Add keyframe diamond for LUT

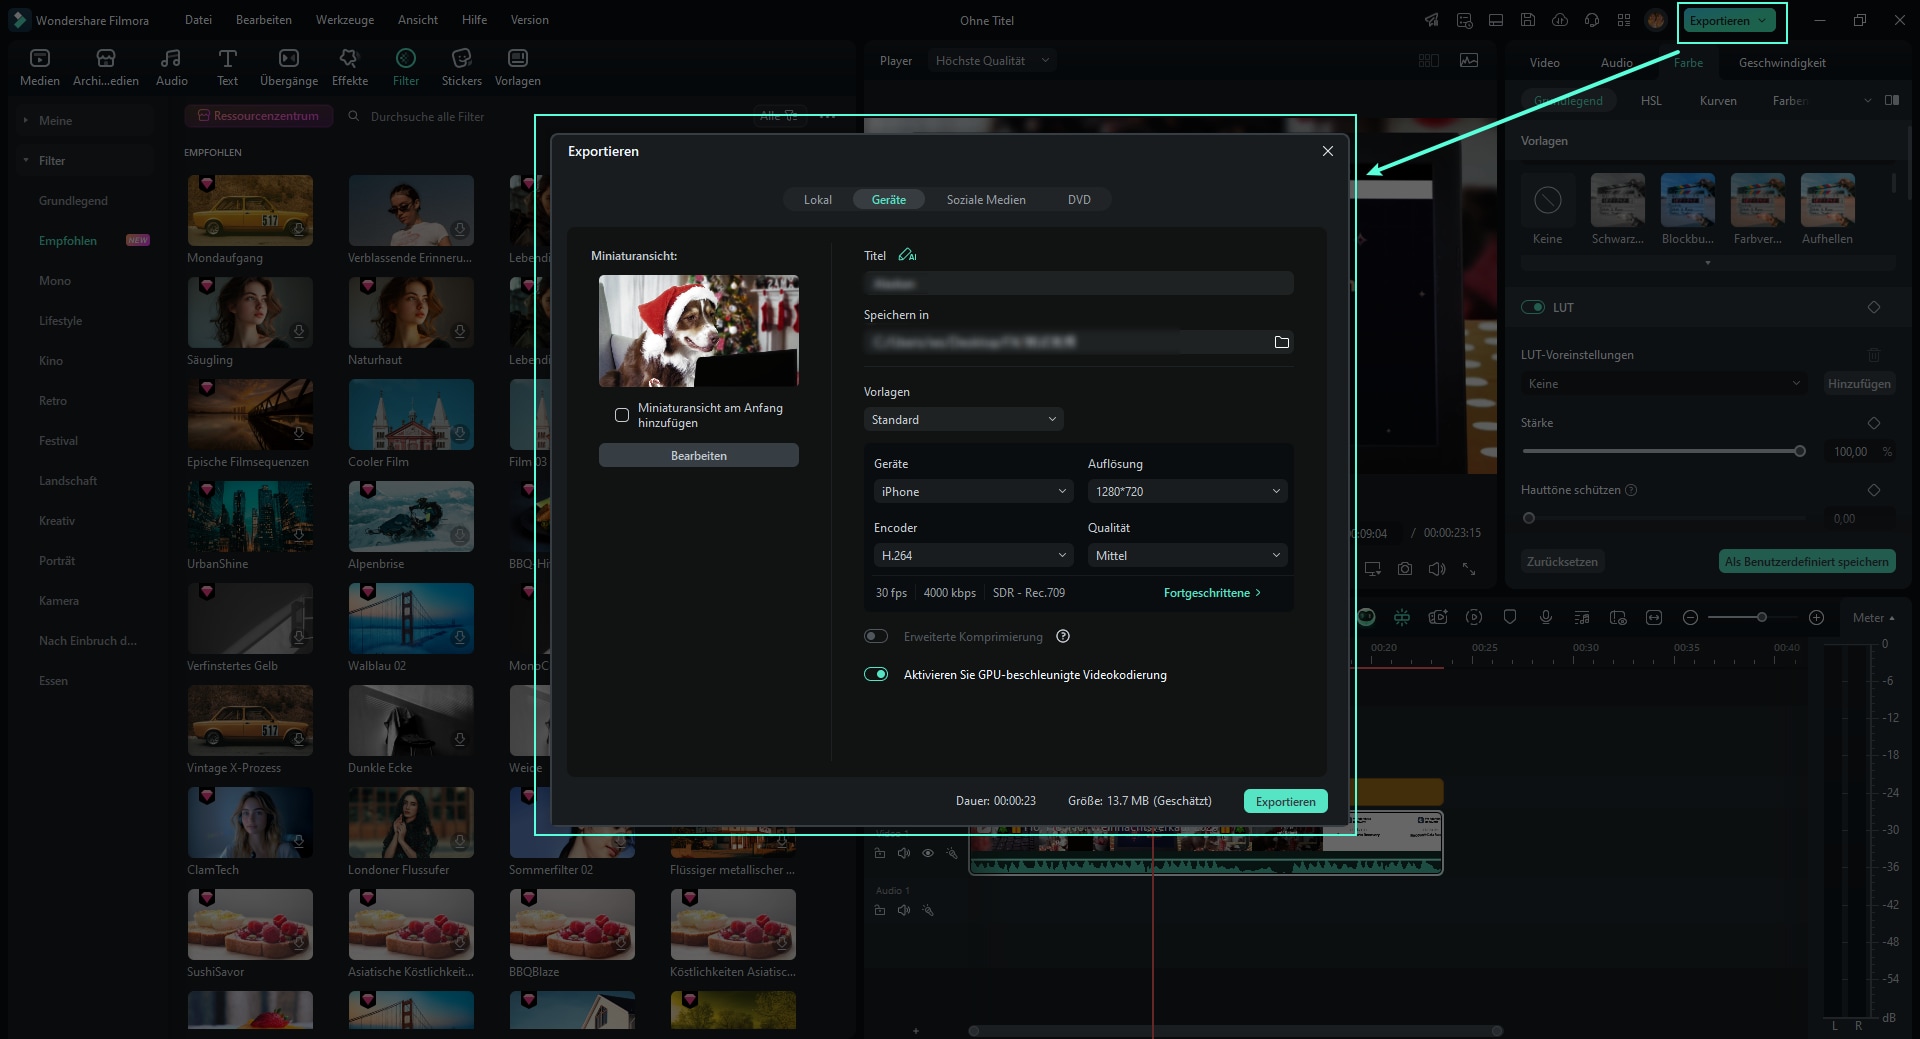coord(1874,307)
